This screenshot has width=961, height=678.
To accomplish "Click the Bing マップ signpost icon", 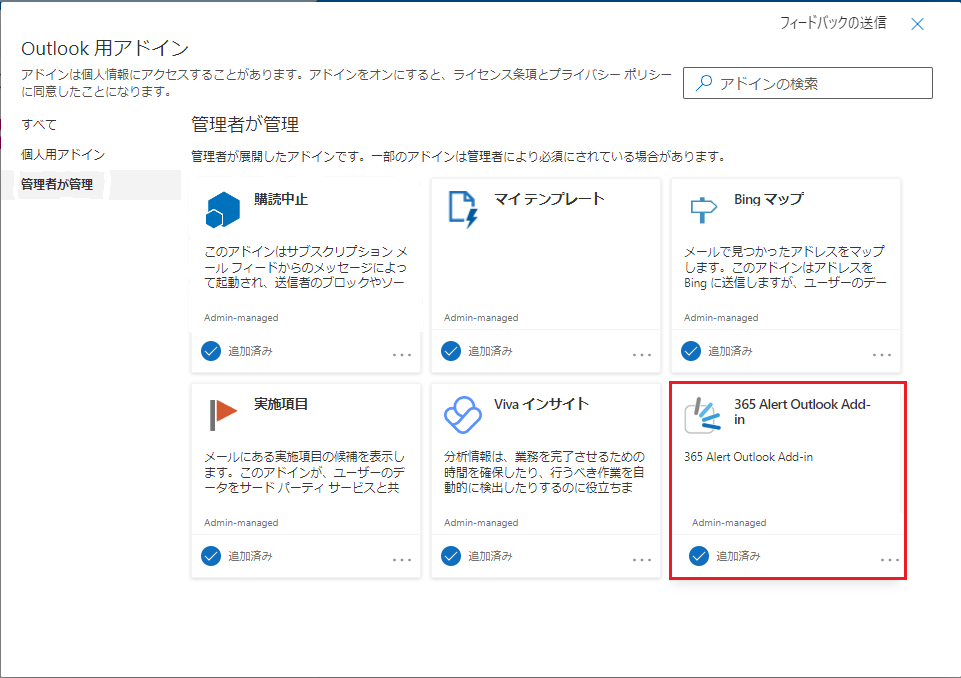I will (x=703, y=208).
